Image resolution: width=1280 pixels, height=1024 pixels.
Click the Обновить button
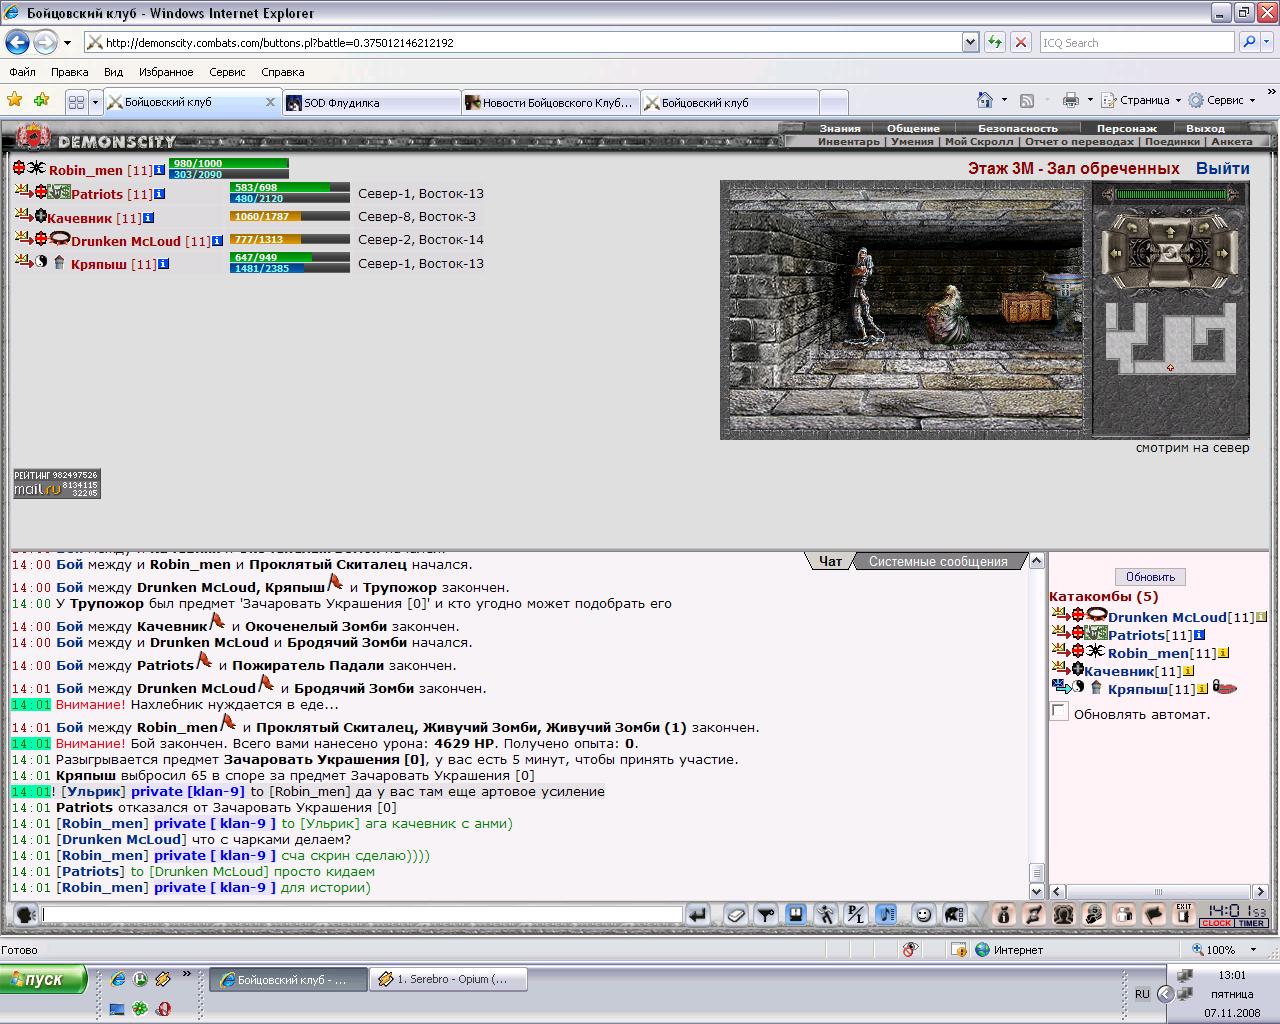point(1150,577)
